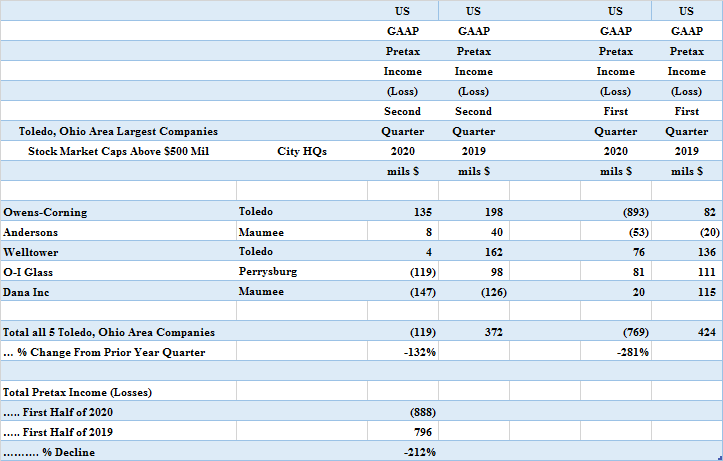Click the -281% change value
Screen dimensions: 723x461
[633, 353]
